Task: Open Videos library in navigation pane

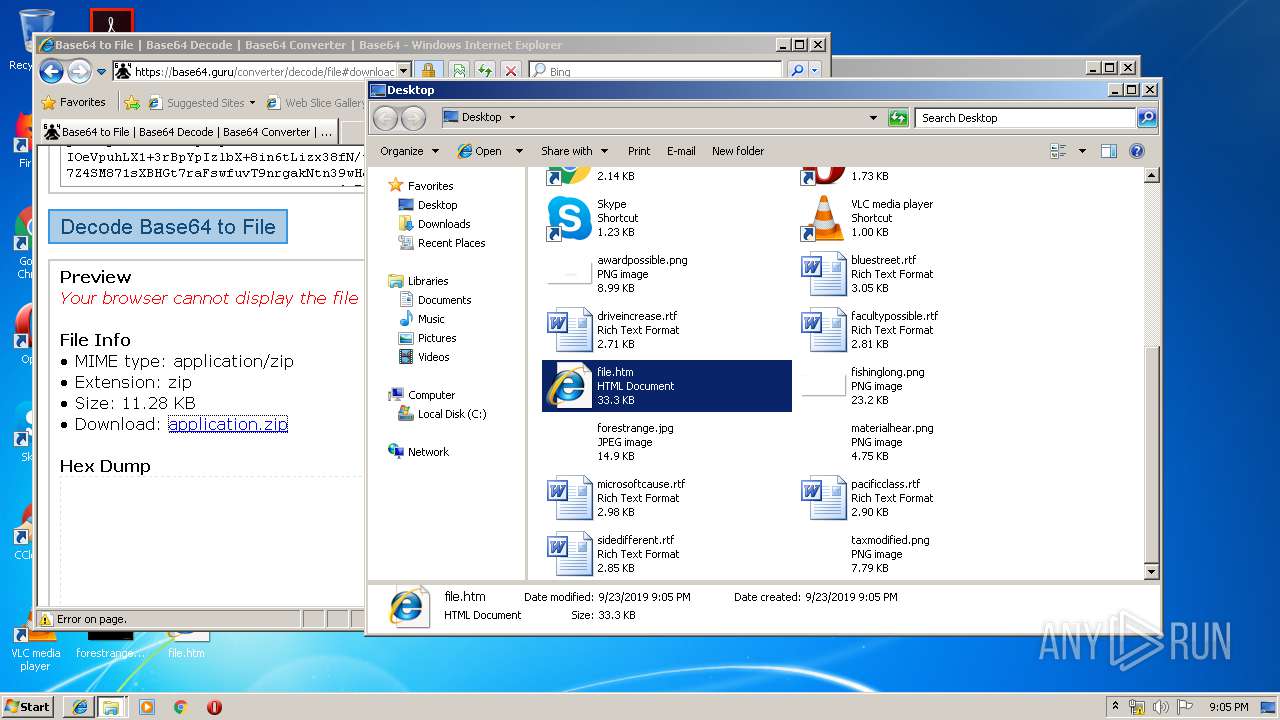Action: pyautogui.click(x=424, y=357)
